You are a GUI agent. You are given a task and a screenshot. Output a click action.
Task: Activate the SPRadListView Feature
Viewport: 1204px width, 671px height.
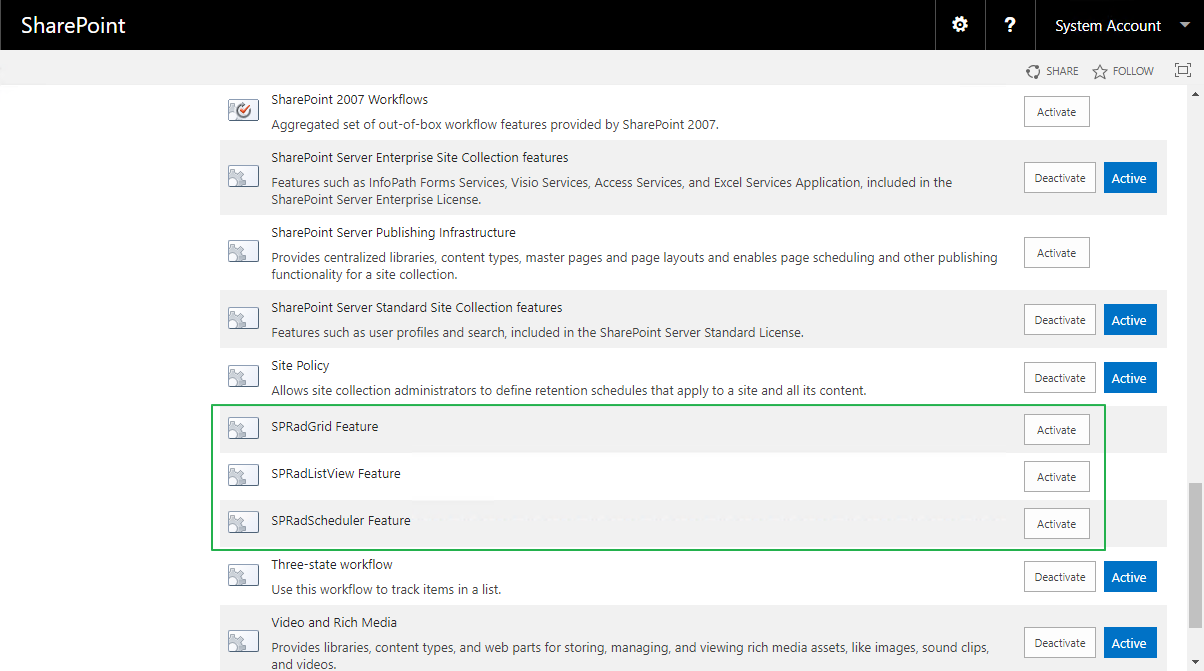coord(1056,477)
